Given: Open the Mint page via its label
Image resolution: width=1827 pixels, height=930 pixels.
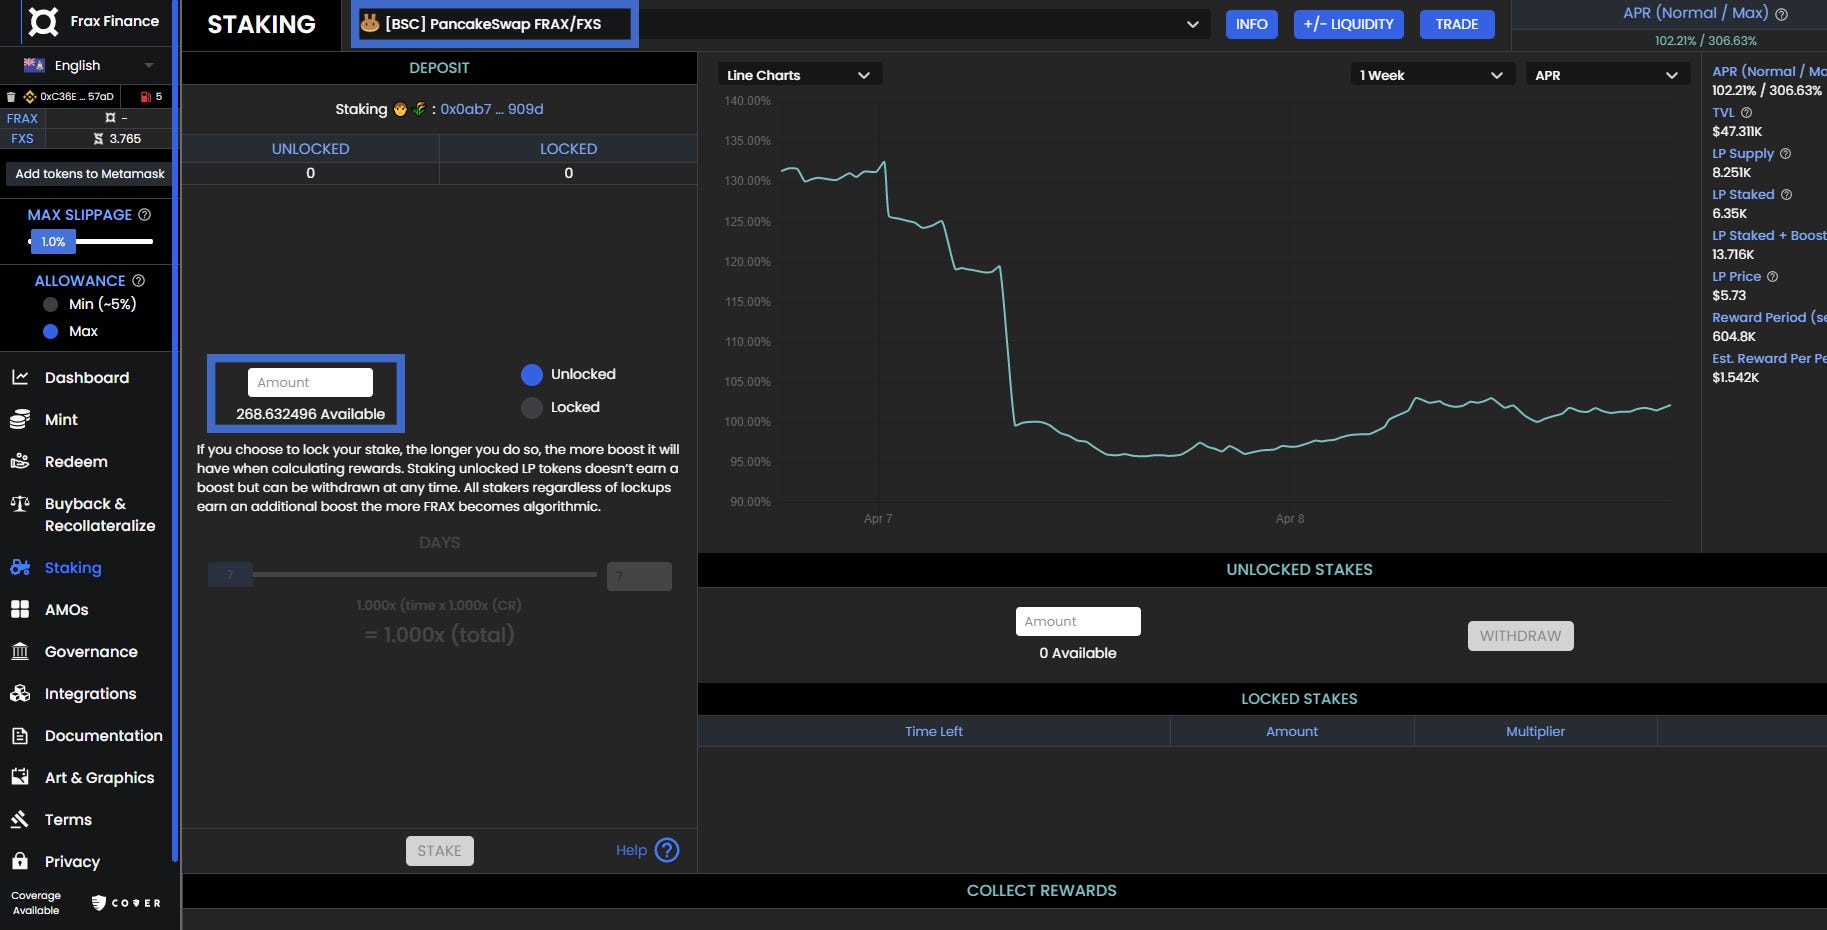Looking at the screenshot, I should 61,419.
